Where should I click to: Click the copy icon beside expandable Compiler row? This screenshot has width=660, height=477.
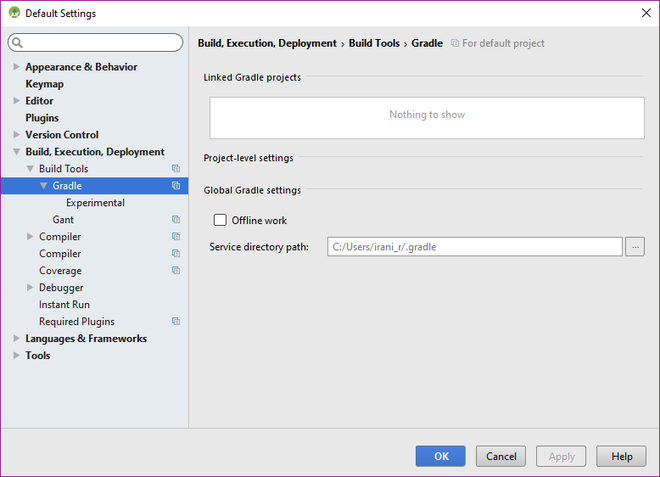click(x=176, y=236)
